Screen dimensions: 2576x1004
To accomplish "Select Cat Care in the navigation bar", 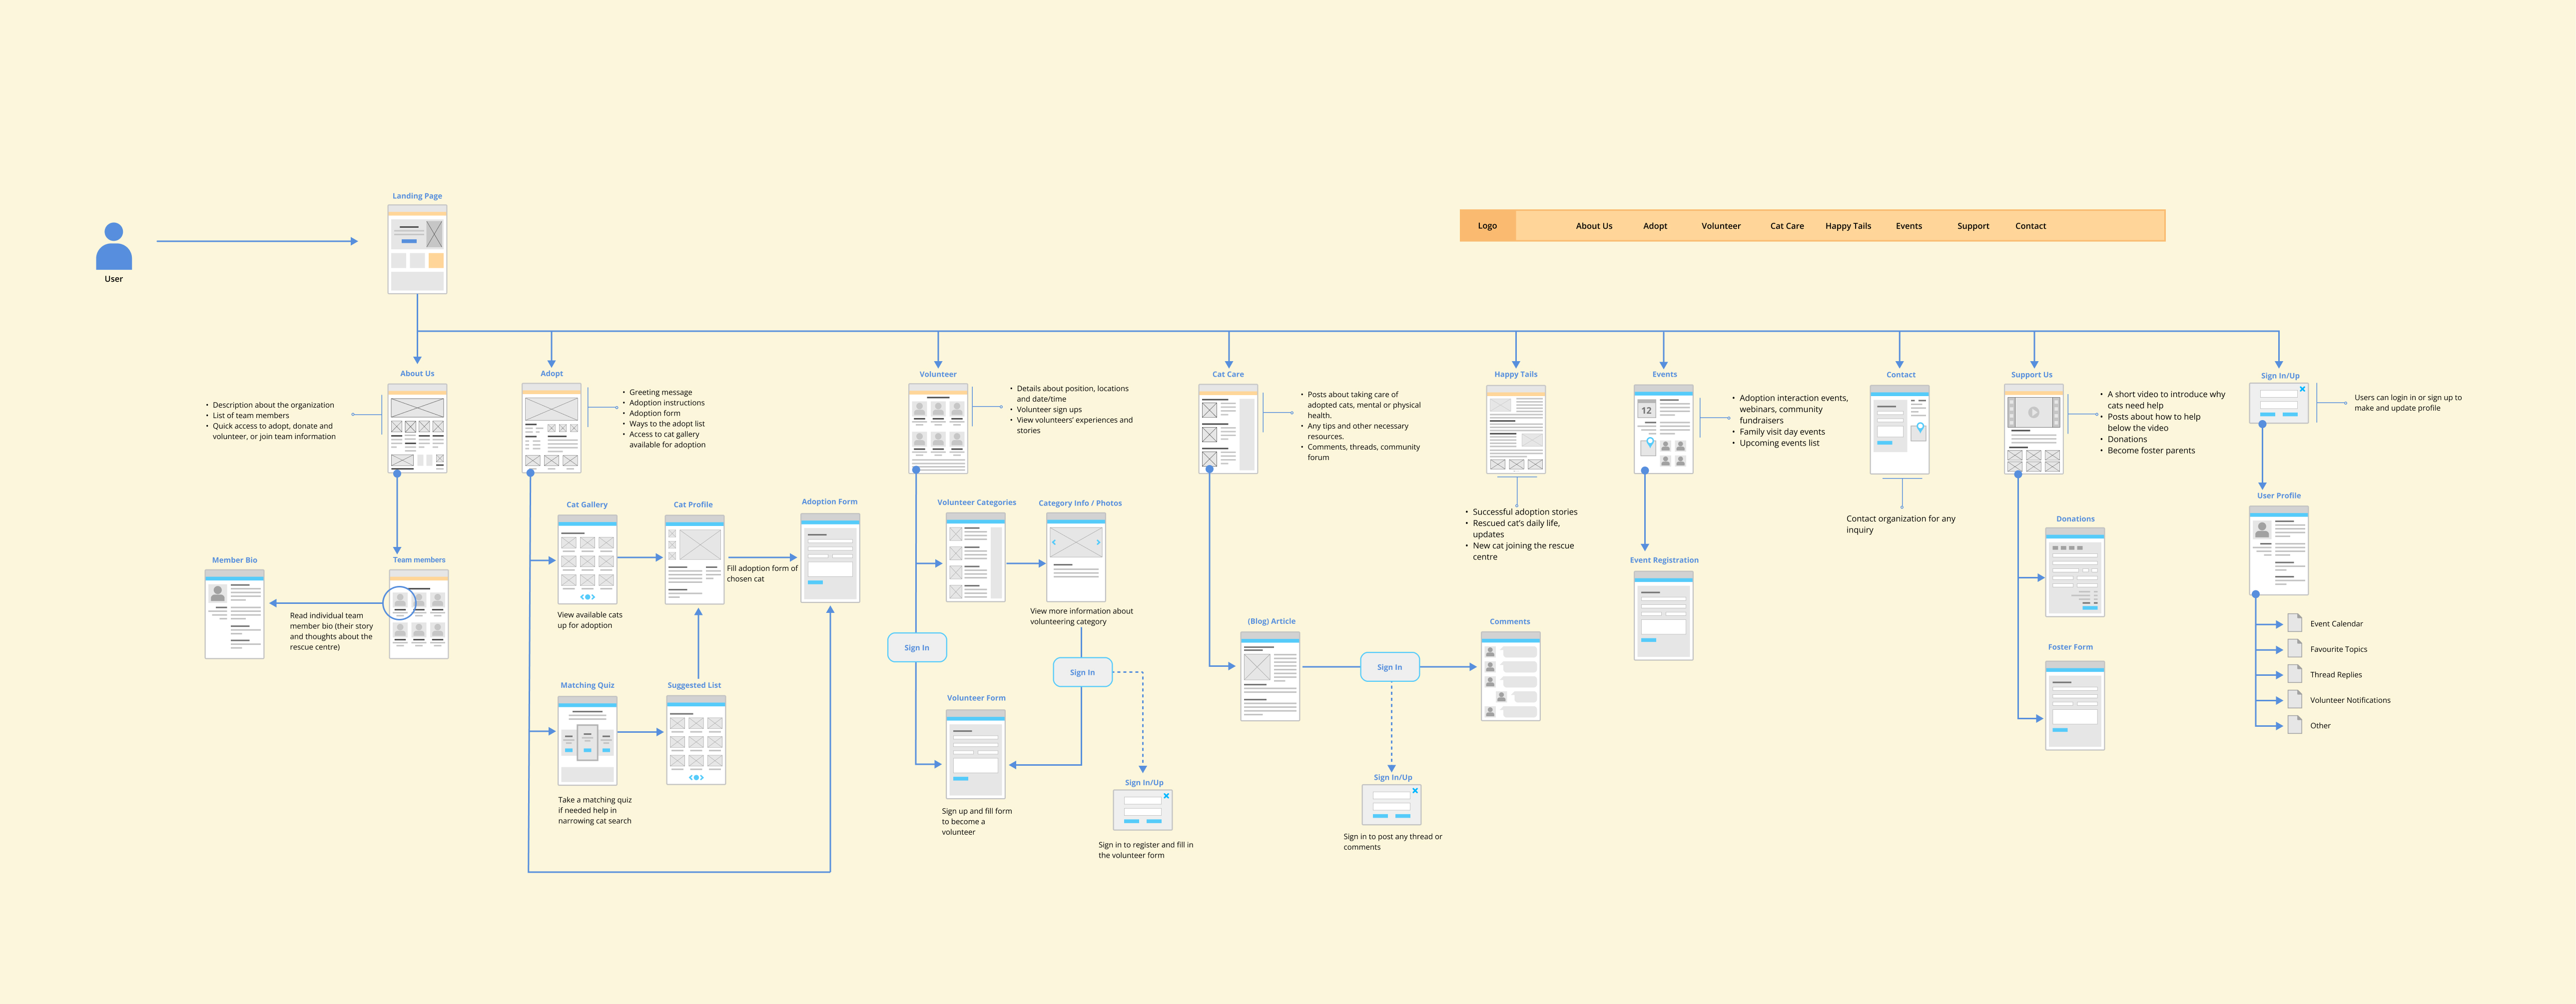I will click(x=1787, y=226).
